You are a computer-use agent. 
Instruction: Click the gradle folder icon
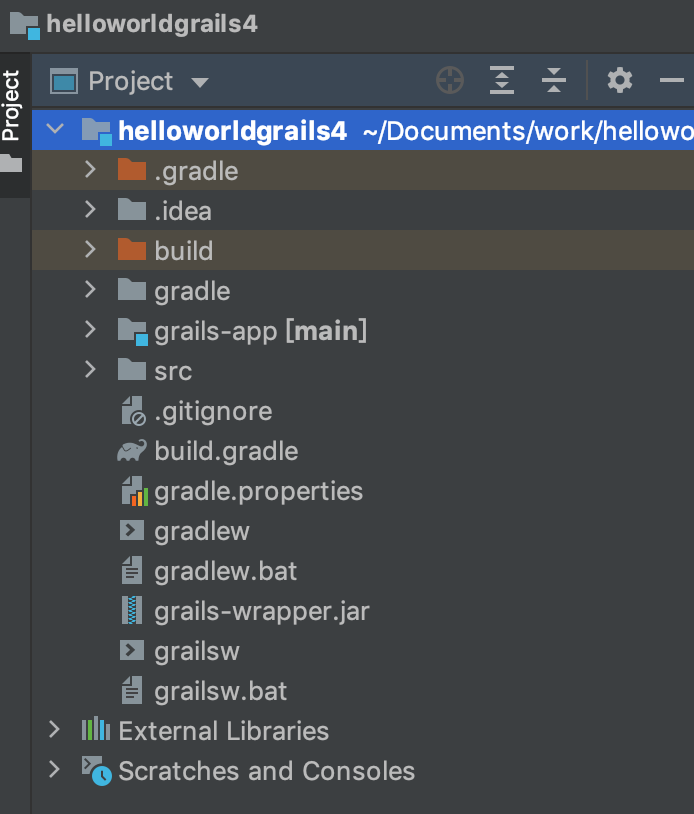[132, 289]
